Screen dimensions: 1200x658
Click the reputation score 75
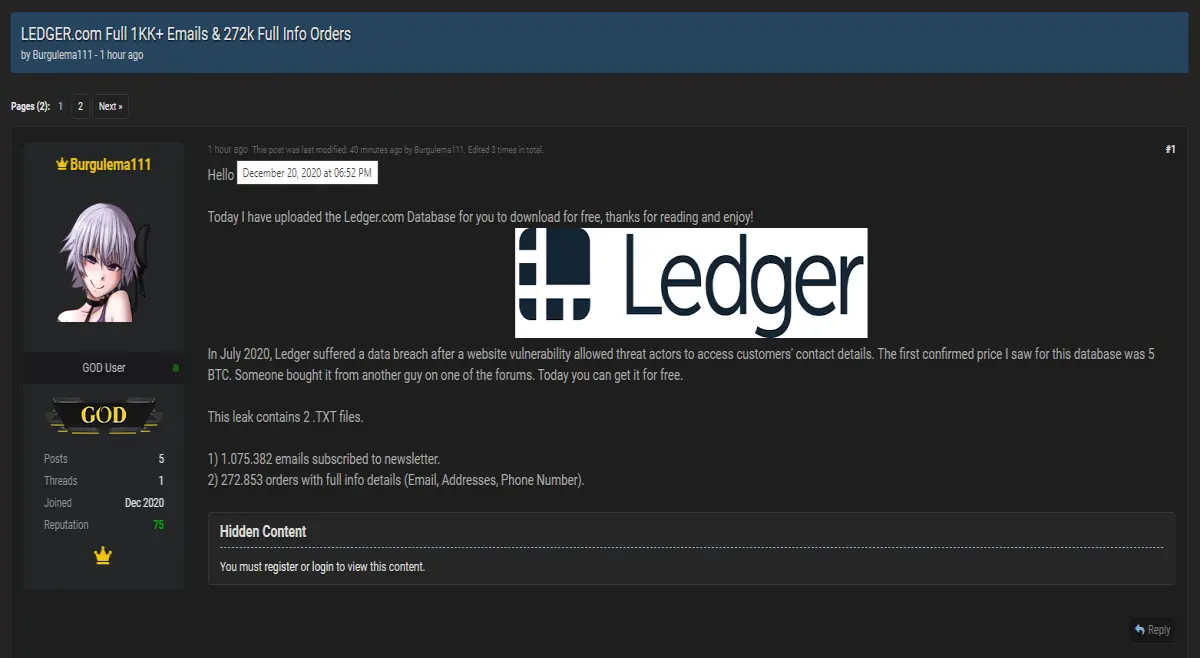158,525
